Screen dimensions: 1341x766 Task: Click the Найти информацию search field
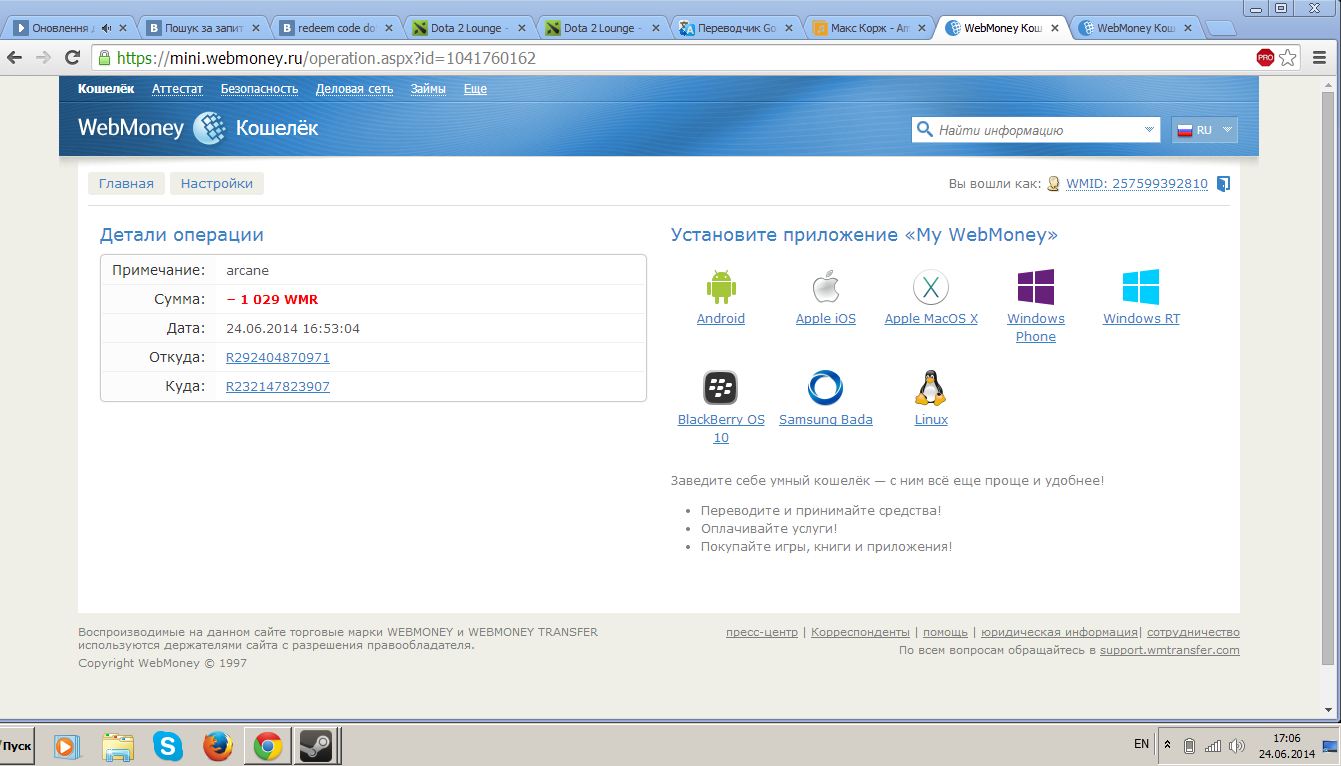[1036, 130]
